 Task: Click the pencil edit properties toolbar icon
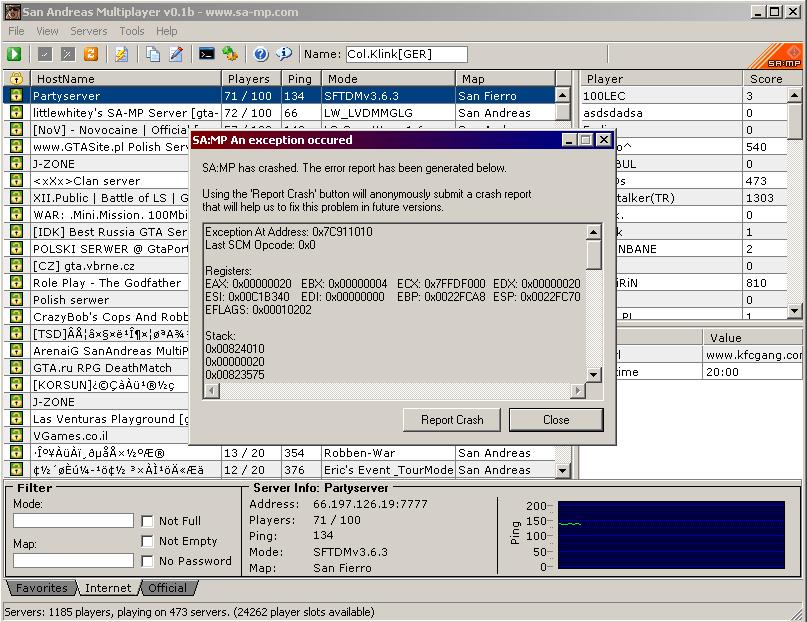coord(176,54)
